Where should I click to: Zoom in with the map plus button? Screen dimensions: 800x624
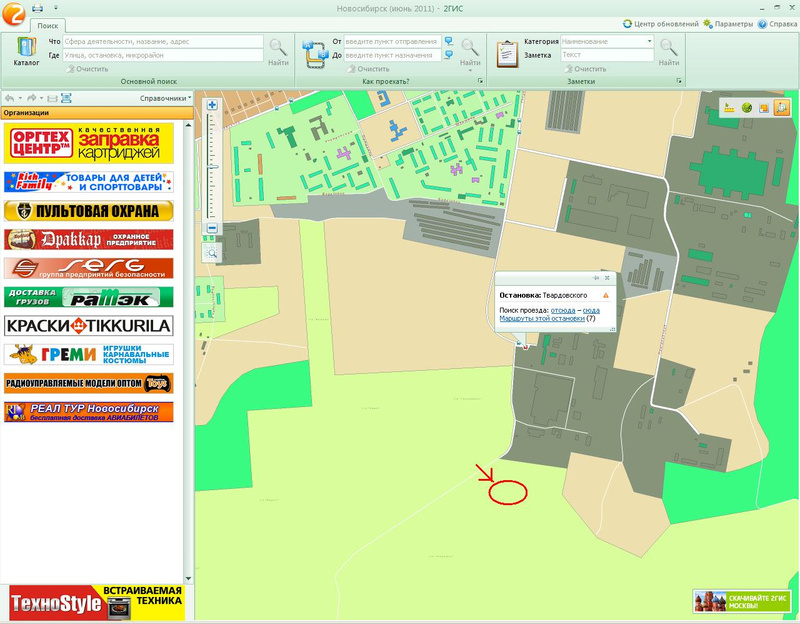[212, 105]
